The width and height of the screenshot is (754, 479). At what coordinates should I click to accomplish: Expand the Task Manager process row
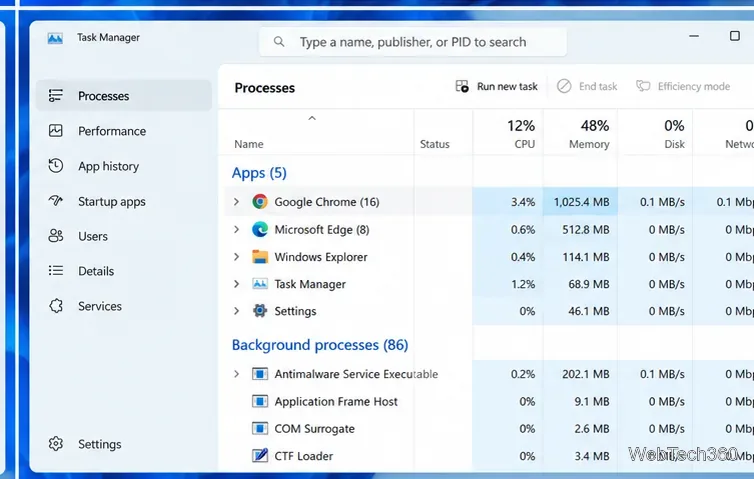tap(236, 284)
